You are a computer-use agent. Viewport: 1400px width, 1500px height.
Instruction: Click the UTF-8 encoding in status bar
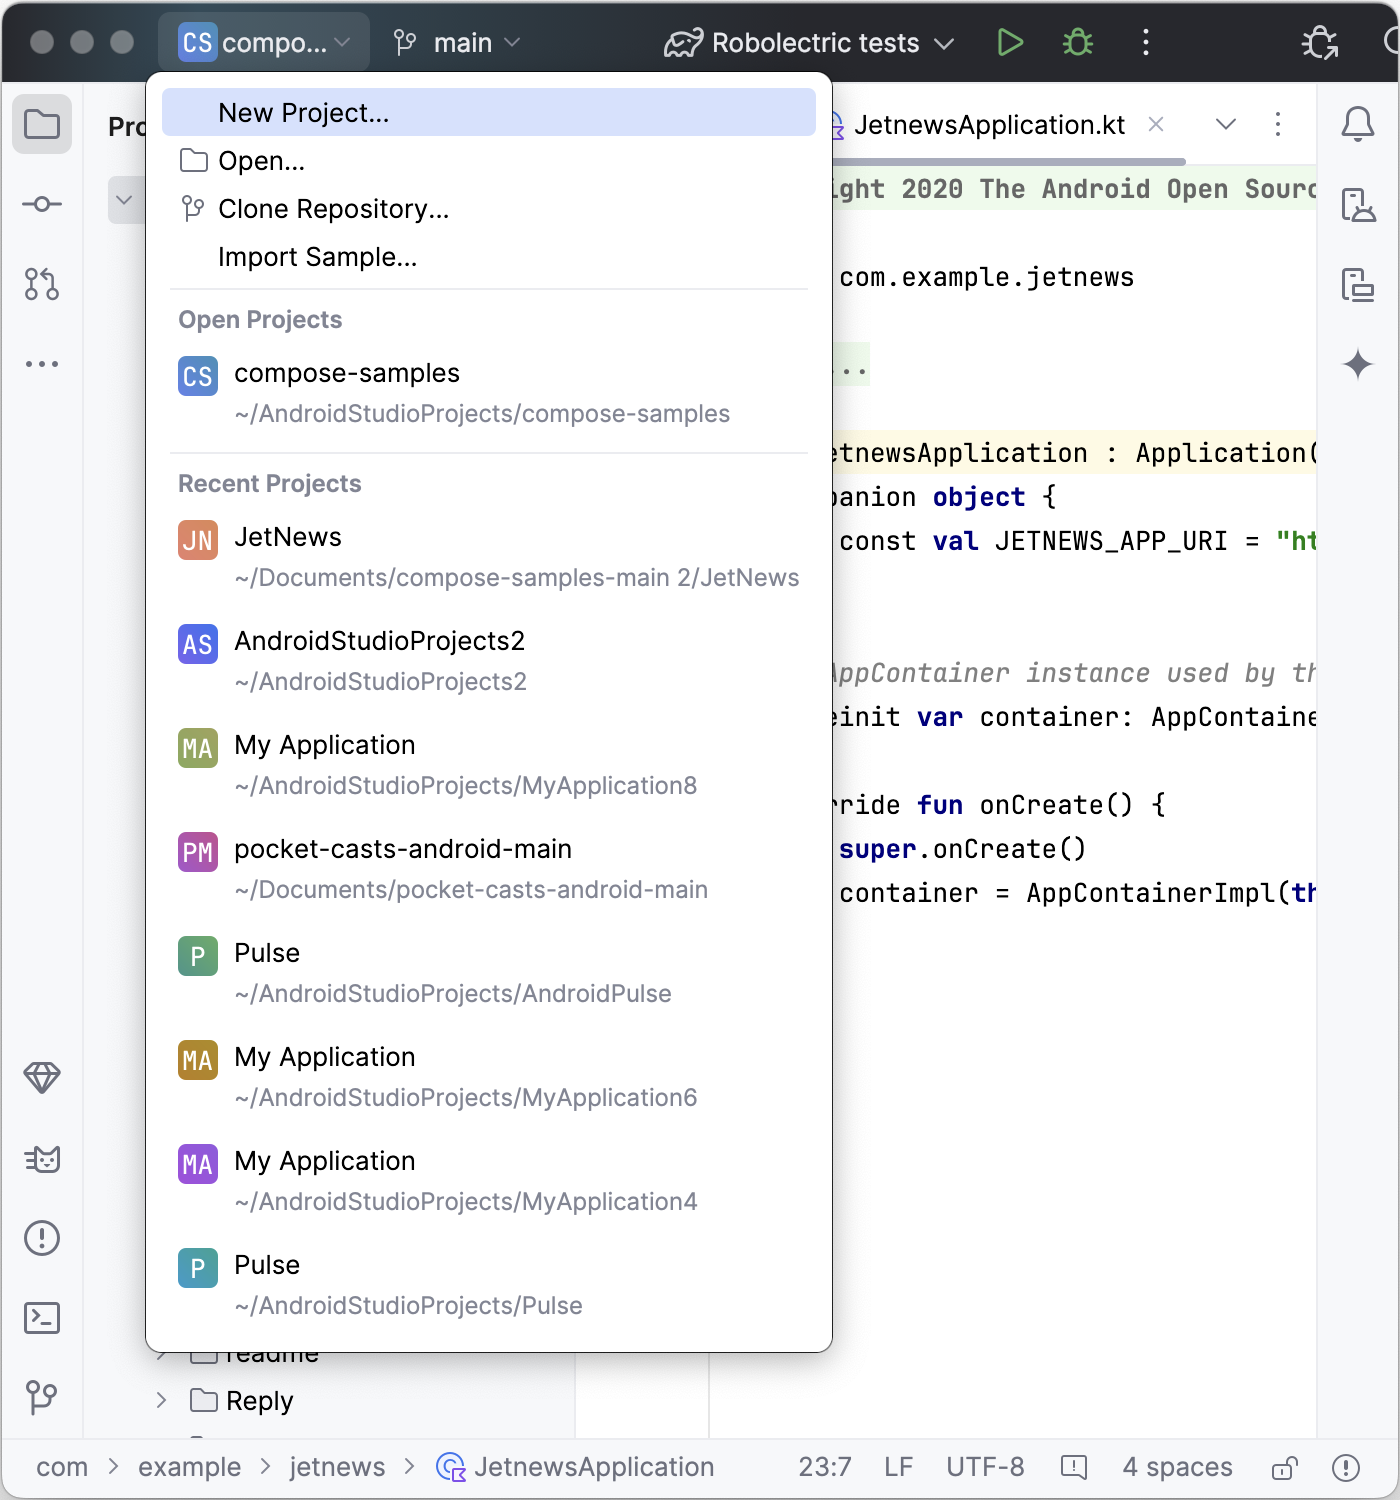point(985,1467)
